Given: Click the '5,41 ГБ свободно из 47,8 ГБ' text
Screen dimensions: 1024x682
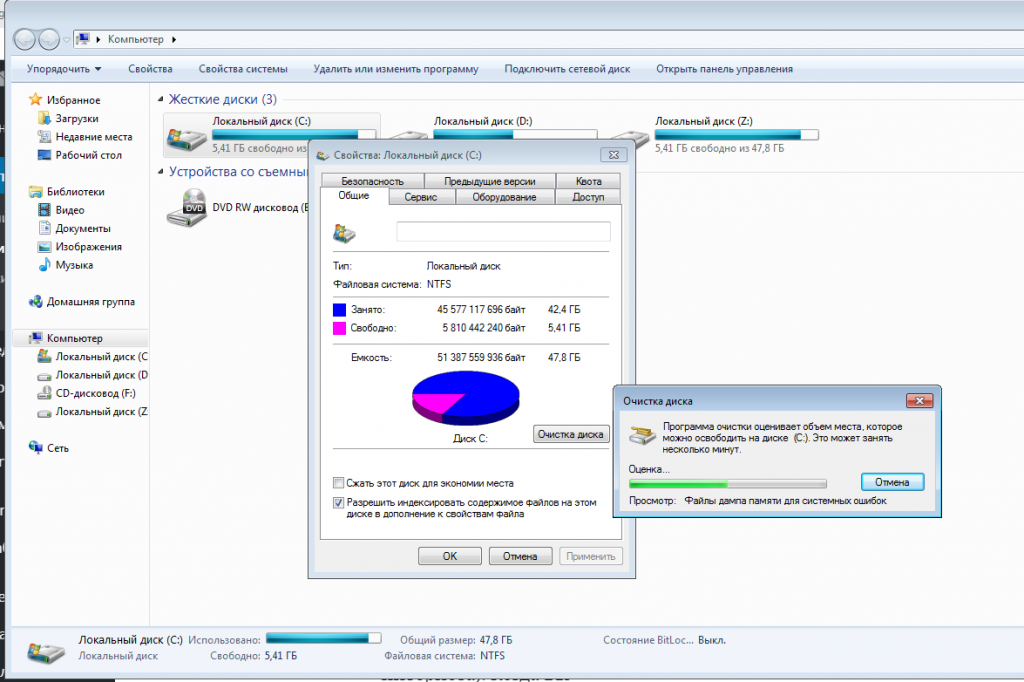Looking at the screenshot, I should 720,148.
